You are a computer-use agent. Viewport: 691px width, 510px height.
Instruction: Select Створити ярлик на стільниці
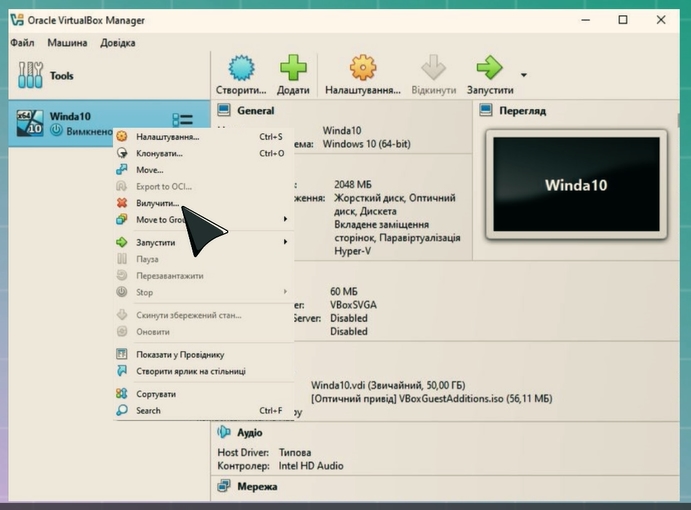coord(203,371)
